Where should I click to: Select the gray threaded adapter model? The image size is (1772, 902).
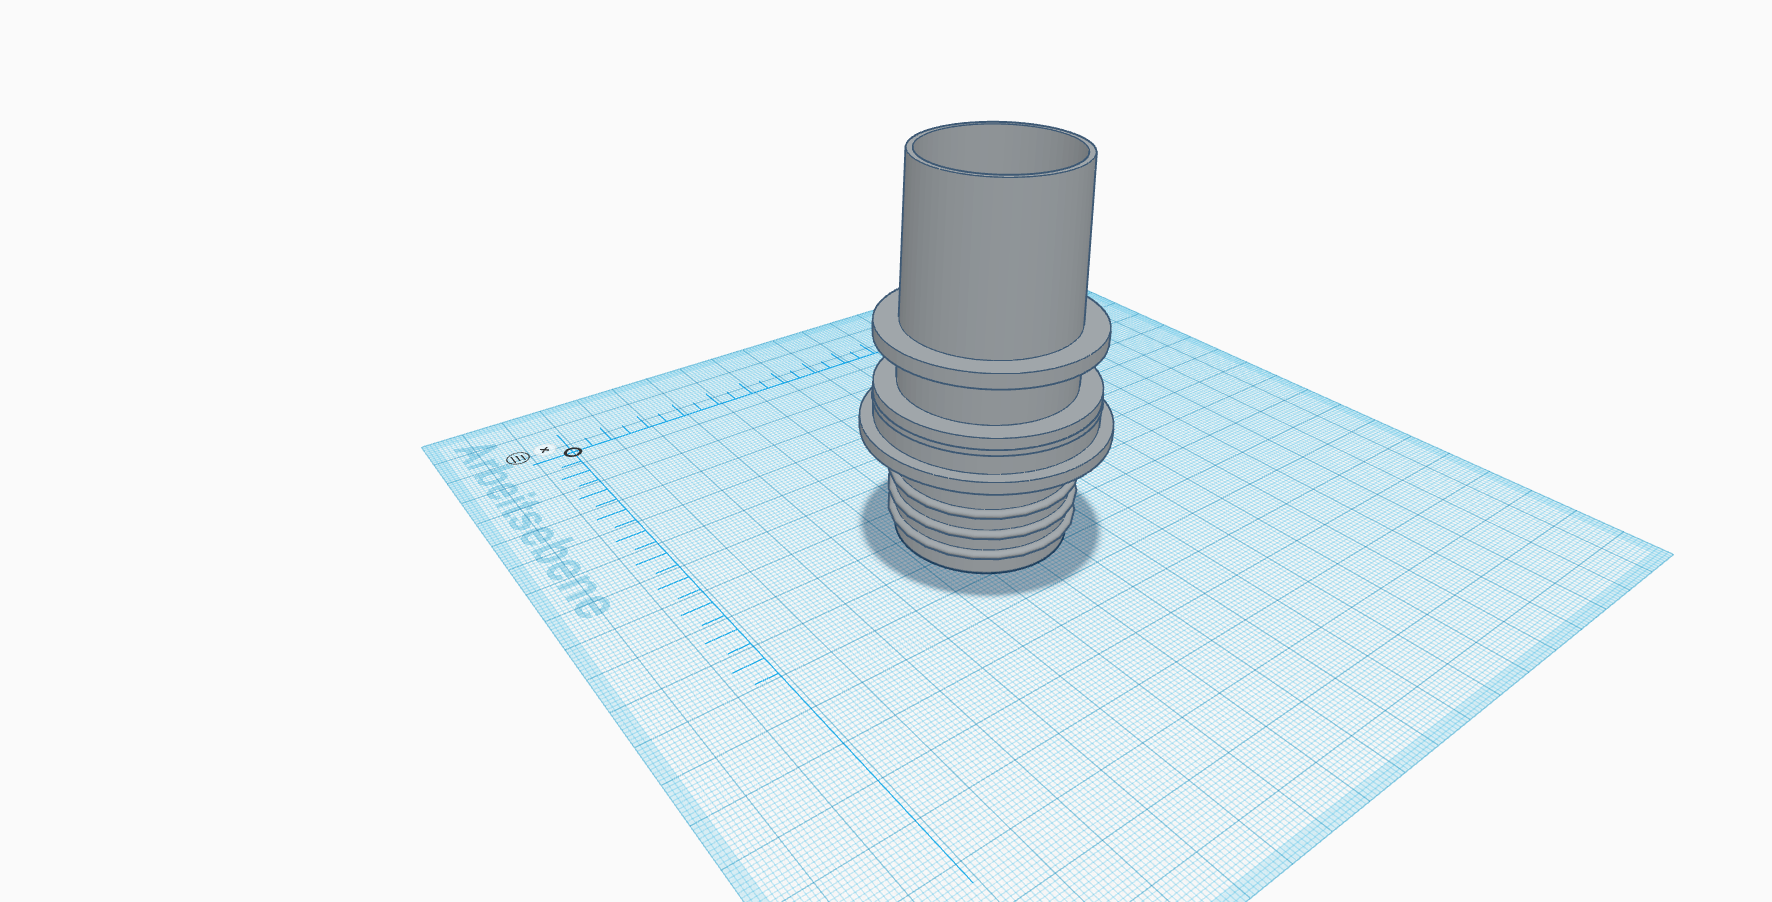(x=987, y=348)
